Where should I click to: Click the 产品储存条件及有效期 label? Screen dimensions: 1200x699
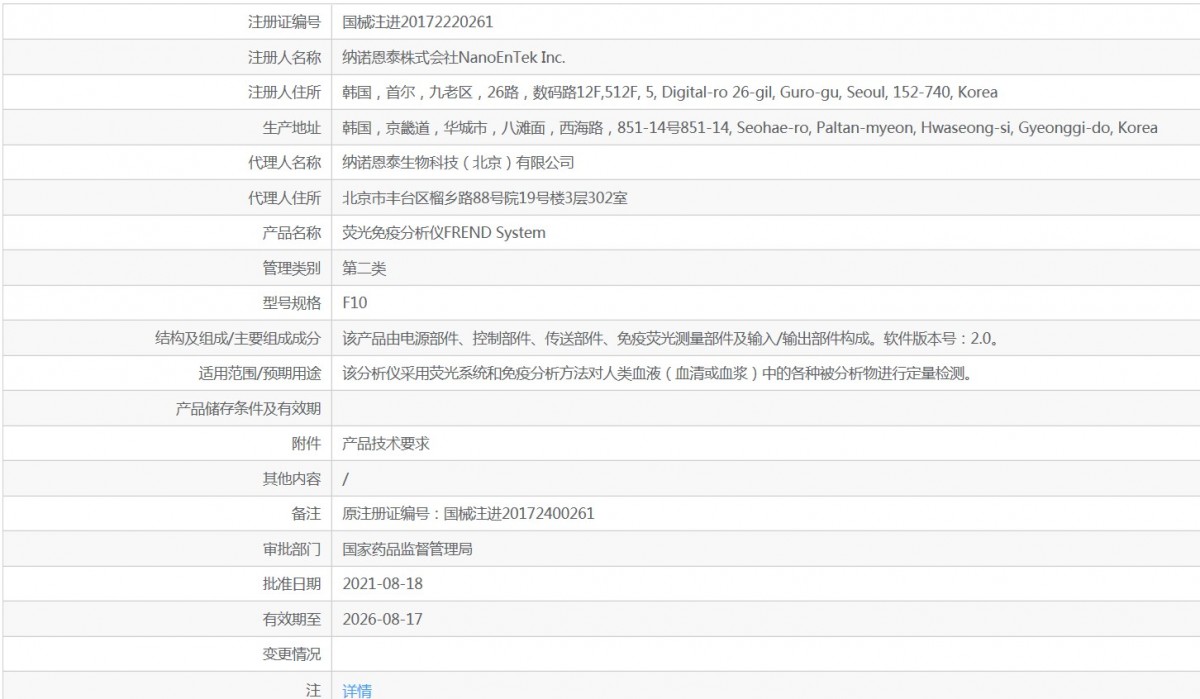(249, 409)
